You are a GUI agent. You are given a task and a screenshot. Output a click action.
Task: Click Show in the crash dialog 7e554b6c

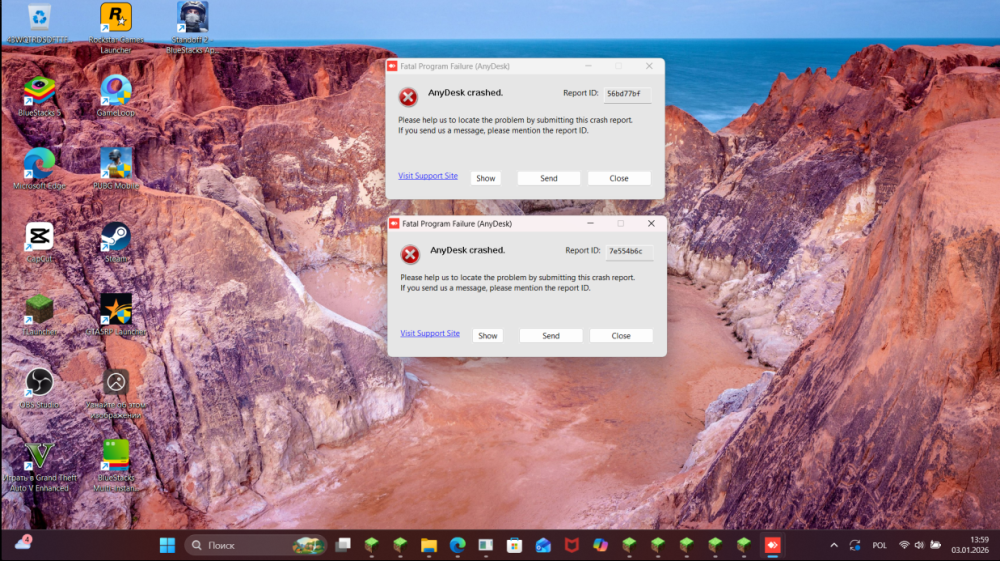tap(487, 336)
